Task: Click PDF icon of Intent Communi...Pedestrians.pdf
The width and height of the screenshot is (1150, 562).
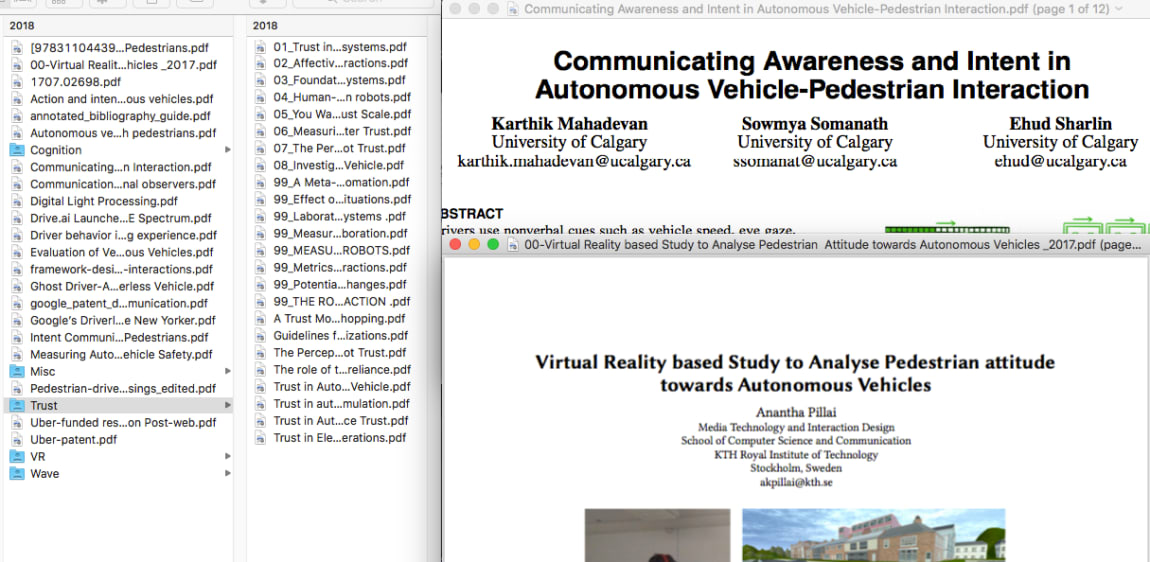Action: click(x=17, y=337)
